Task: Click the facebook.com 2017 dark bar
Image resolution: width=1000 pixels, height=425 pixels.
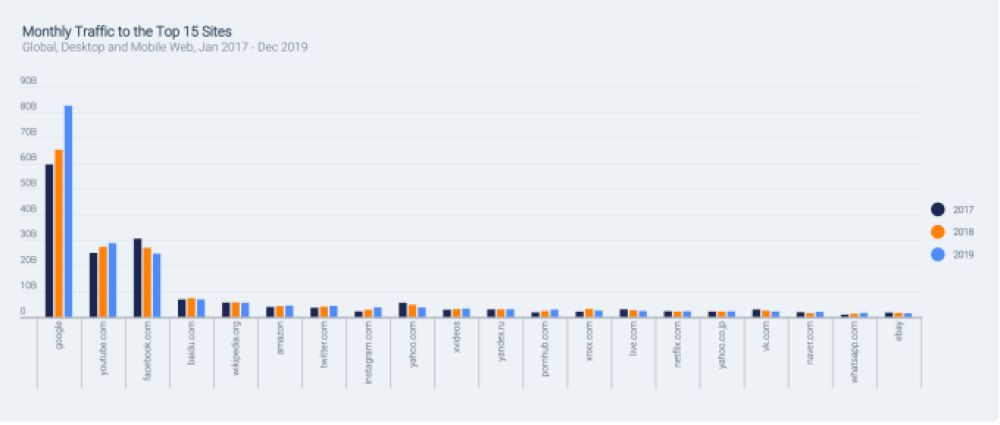Action: (x=137, y=277)
